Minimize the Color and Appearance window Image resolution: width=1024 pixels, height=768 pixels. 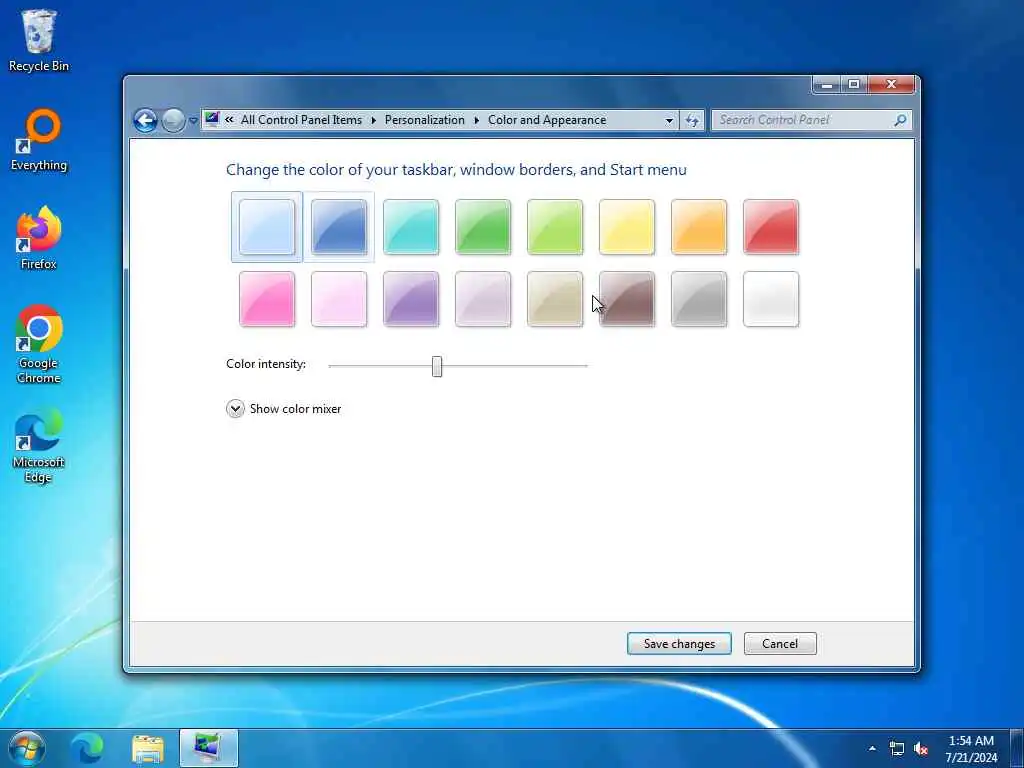(826, 85)
